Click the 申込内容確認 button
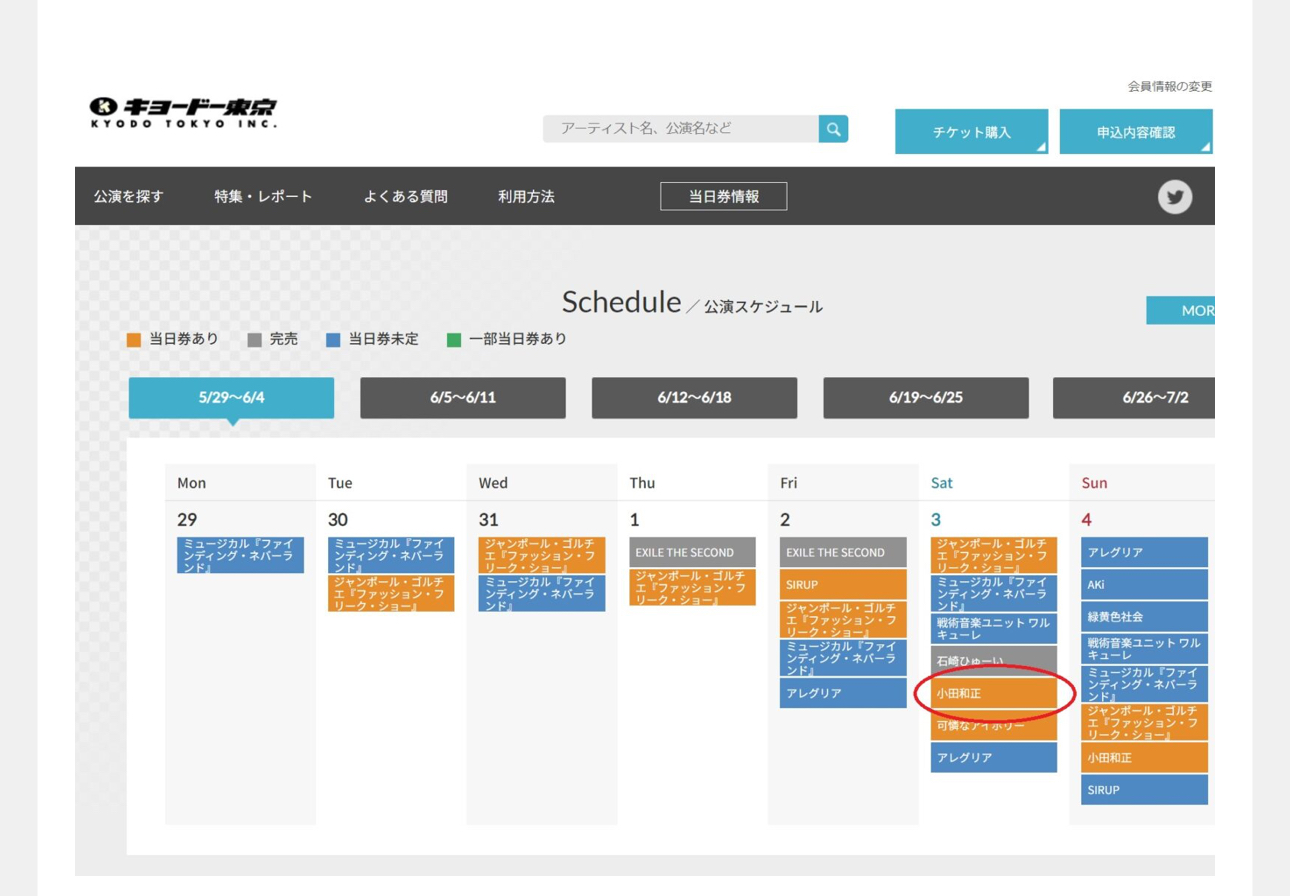This screenshot has height=896, width=1290. point(1135,132)
